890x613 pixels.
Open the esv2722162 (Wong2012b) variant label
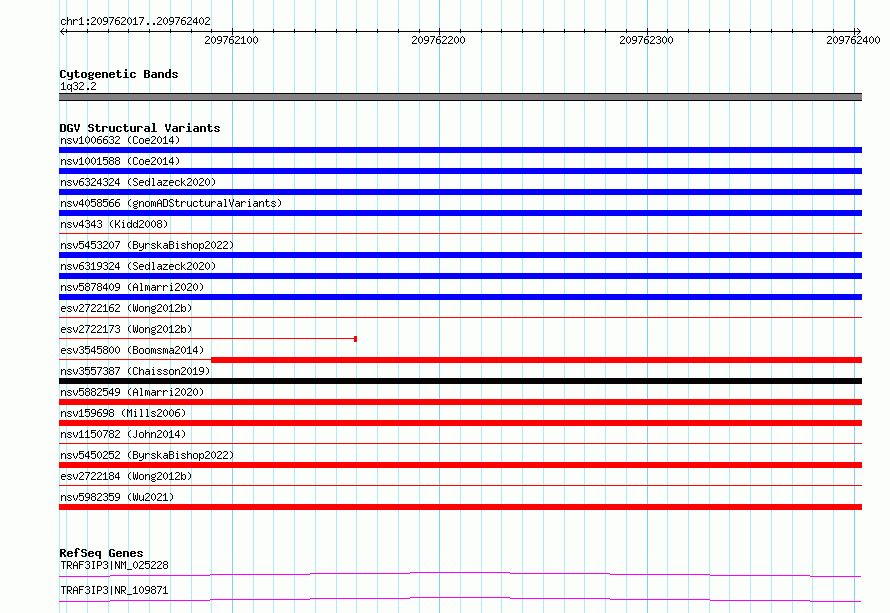[126, 308]
